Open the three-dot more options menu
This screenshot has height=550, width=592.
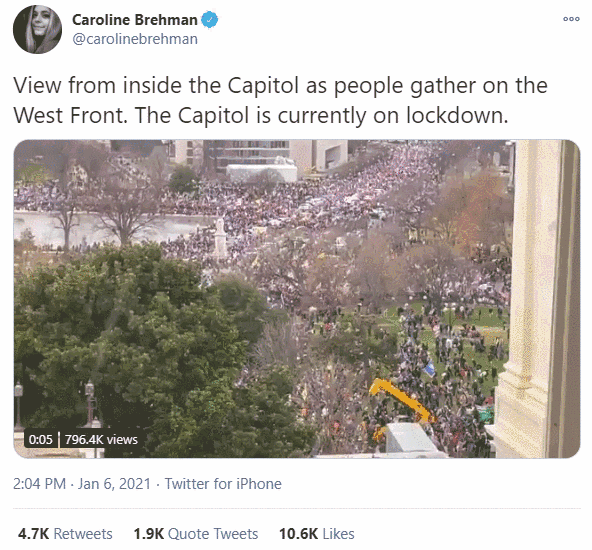coord(571,19)
